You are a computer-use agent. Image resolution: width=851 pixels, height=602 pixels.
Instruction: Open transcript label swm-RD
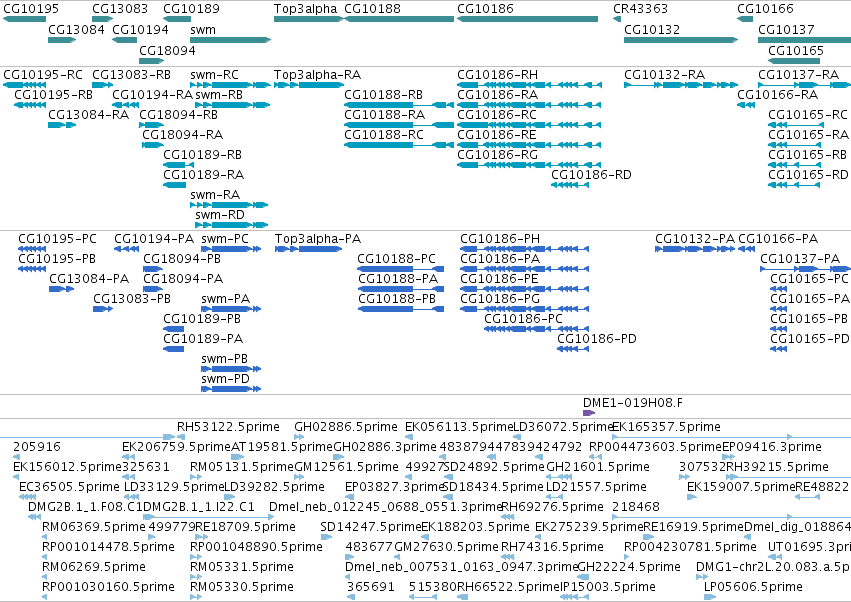[220, 214]
